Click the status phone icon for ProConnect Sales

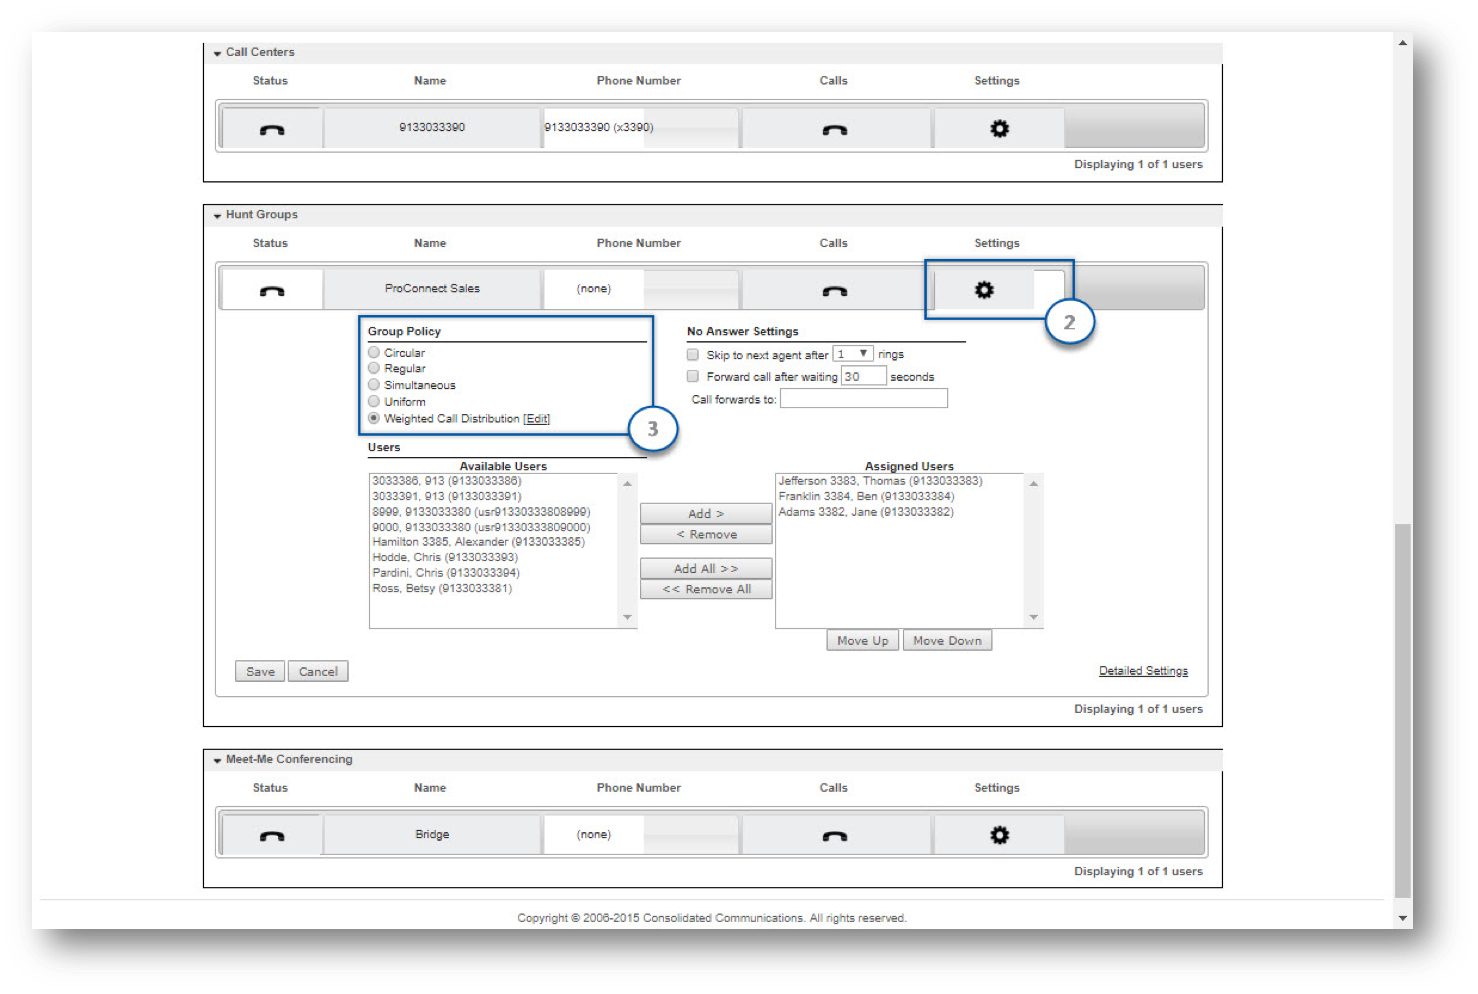(272, 291)
